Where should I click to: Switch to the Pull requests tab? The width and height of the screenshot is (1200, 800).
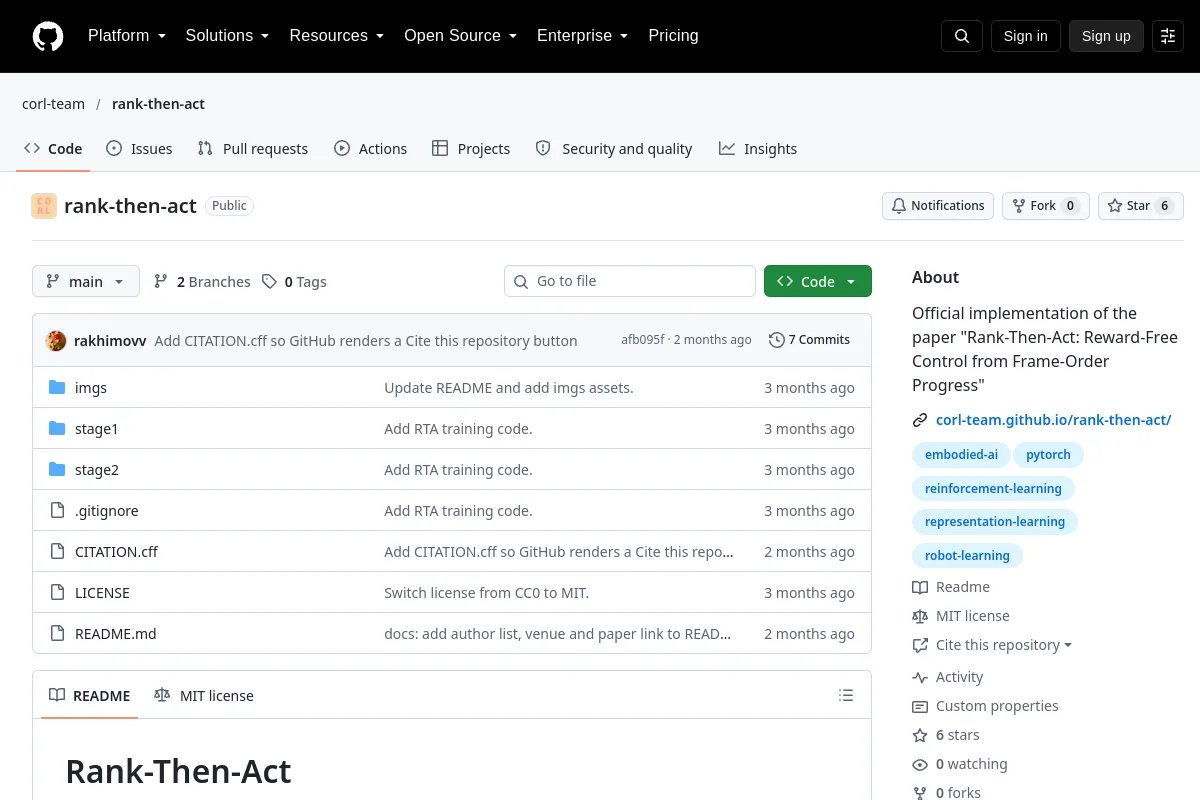[253, 148]
